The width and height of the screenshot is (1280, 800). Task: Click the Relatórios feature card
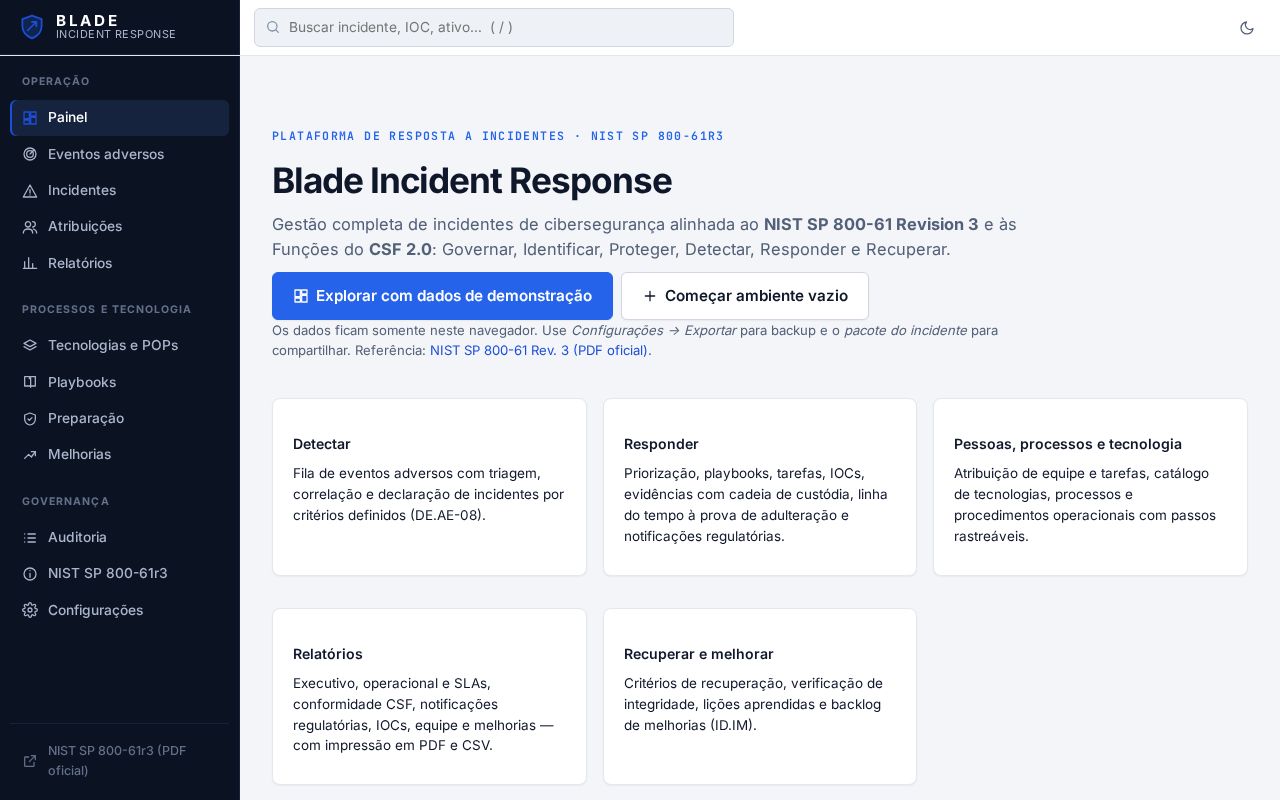(x=429, y=697)
